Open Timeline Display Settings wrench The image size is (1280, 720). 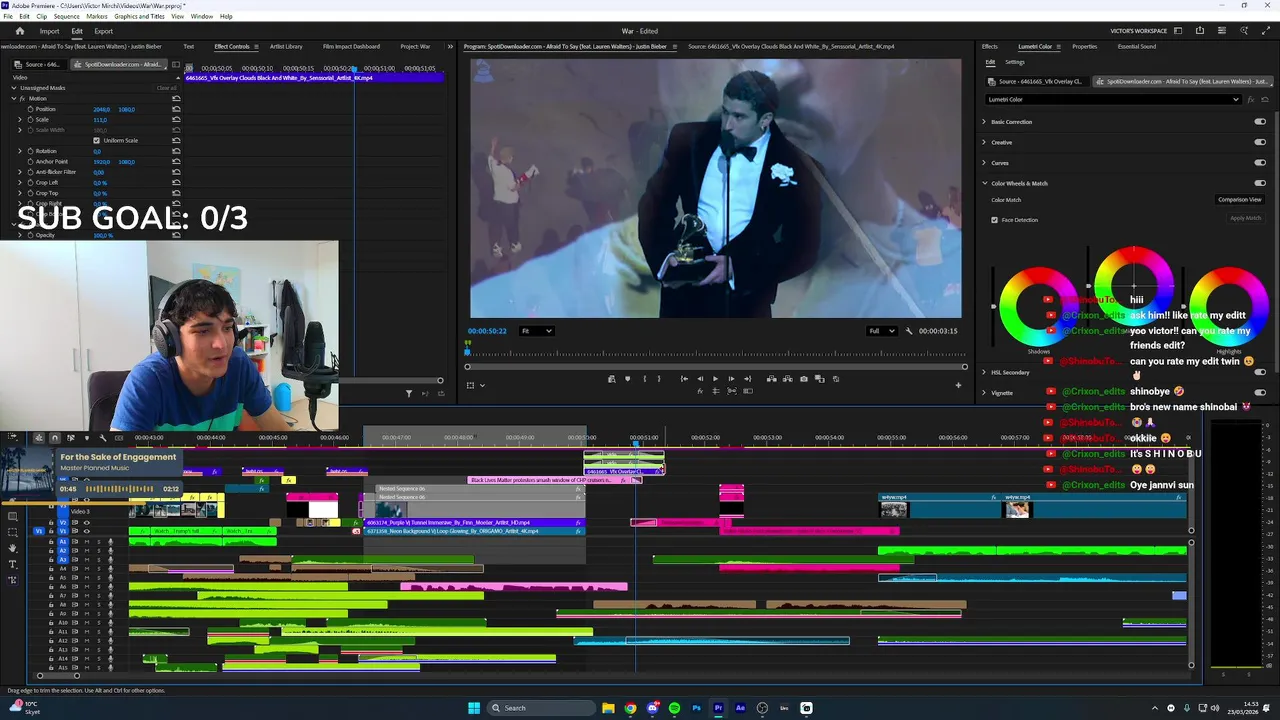(102, 438)
